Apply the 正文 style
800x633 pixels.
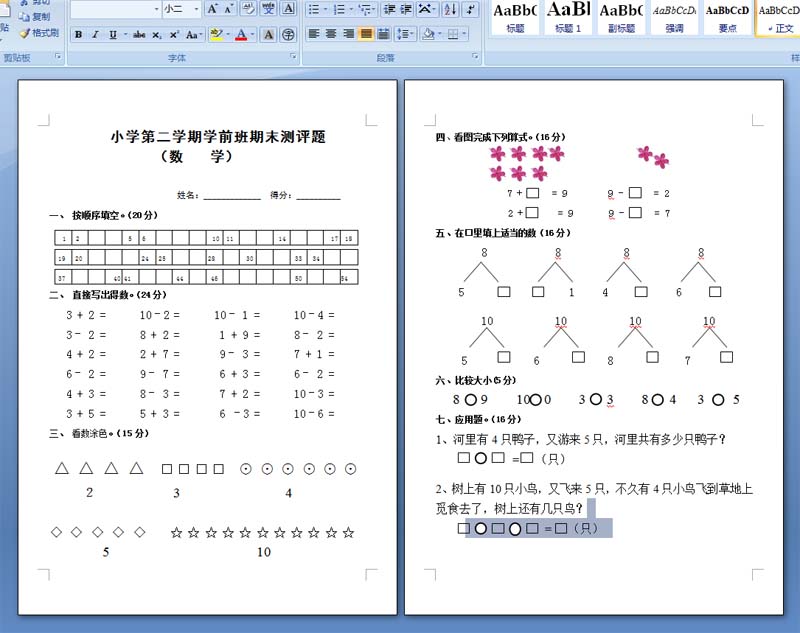778,18
